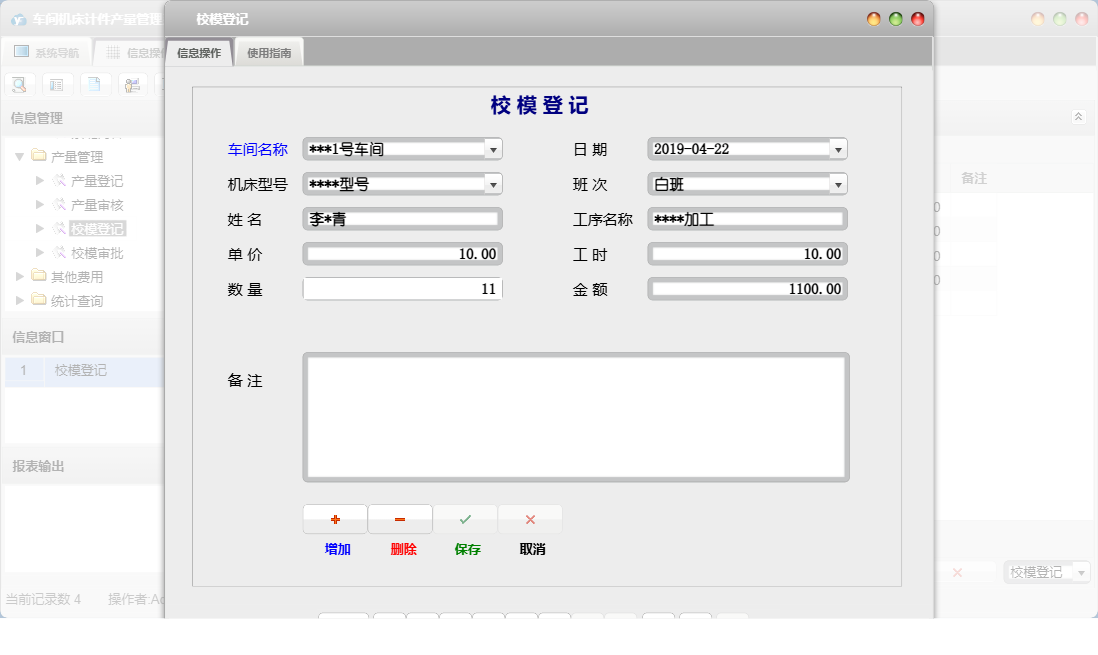Click the red plus icon above 增加

pos(335,518)
